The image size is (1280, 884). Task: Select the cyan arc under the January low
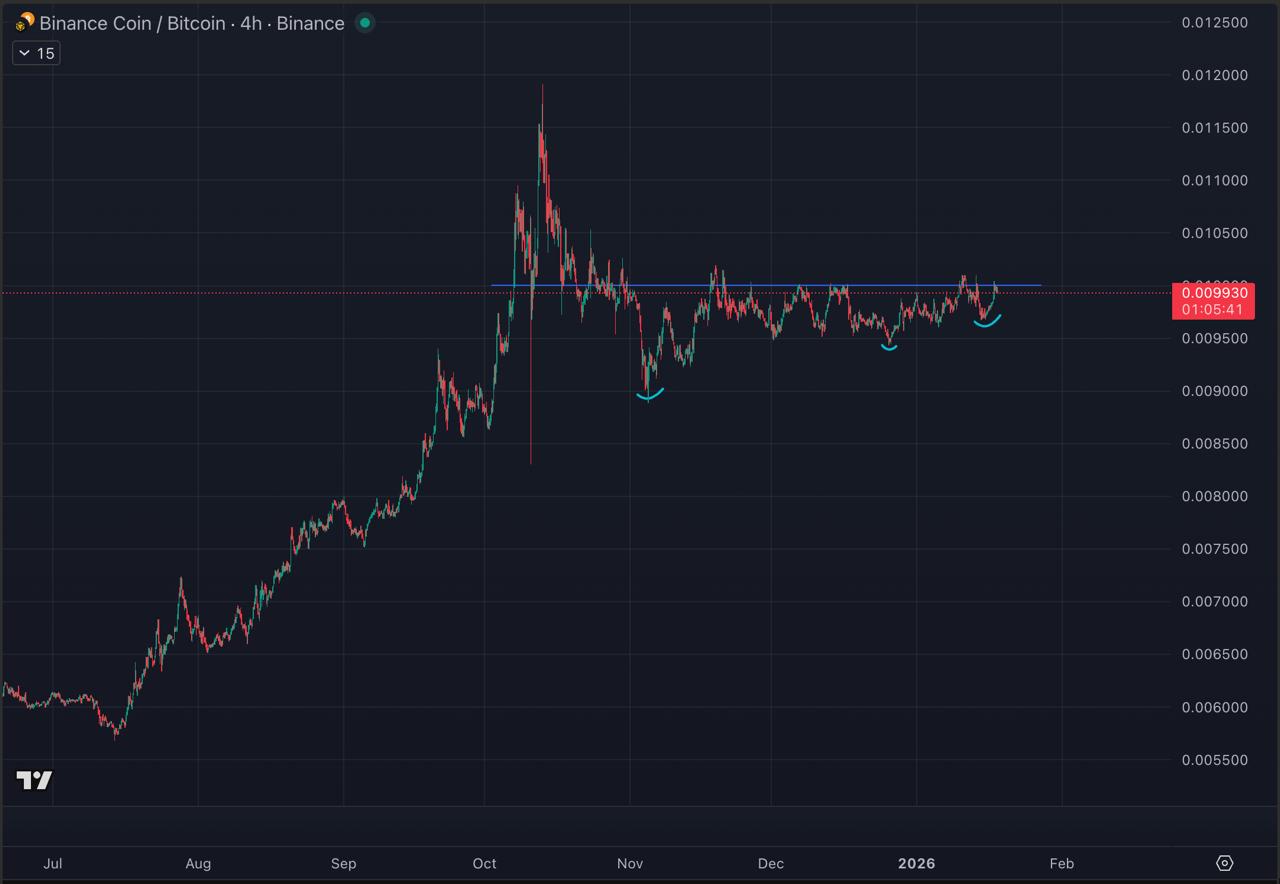987,322
